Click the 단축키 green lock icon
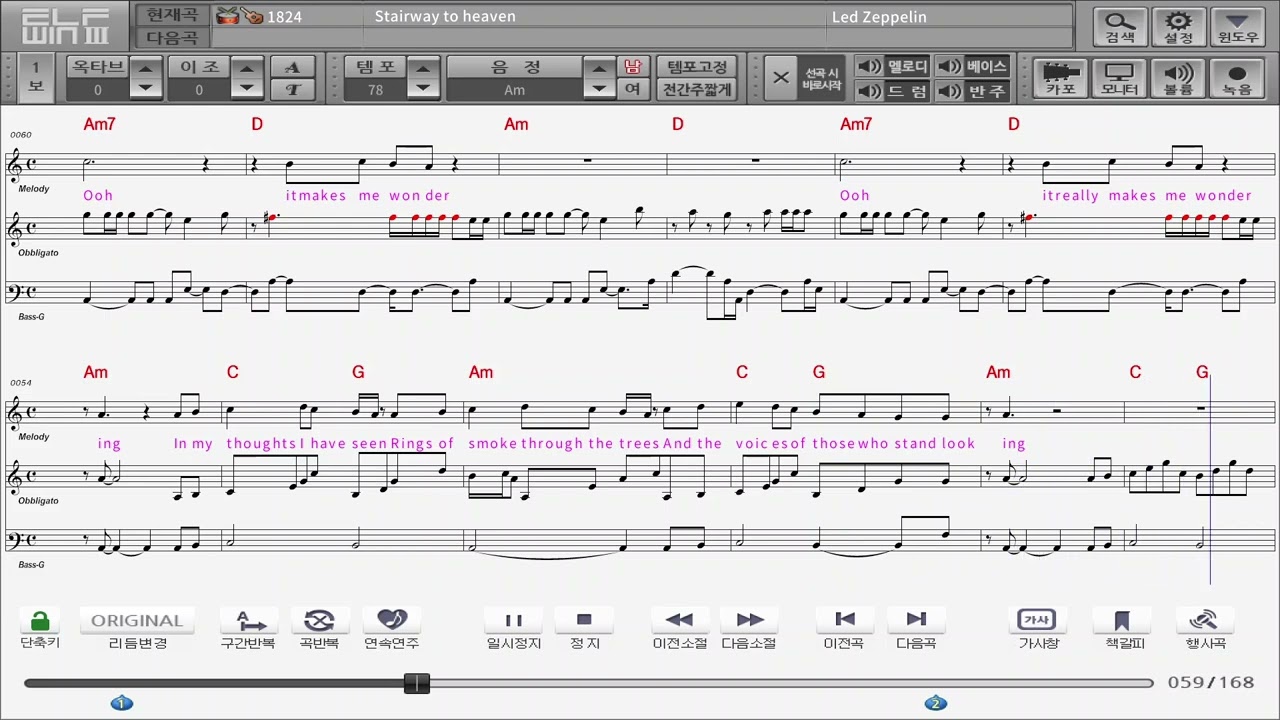The width and height of the screenshot is (1280, 720). 40,621
